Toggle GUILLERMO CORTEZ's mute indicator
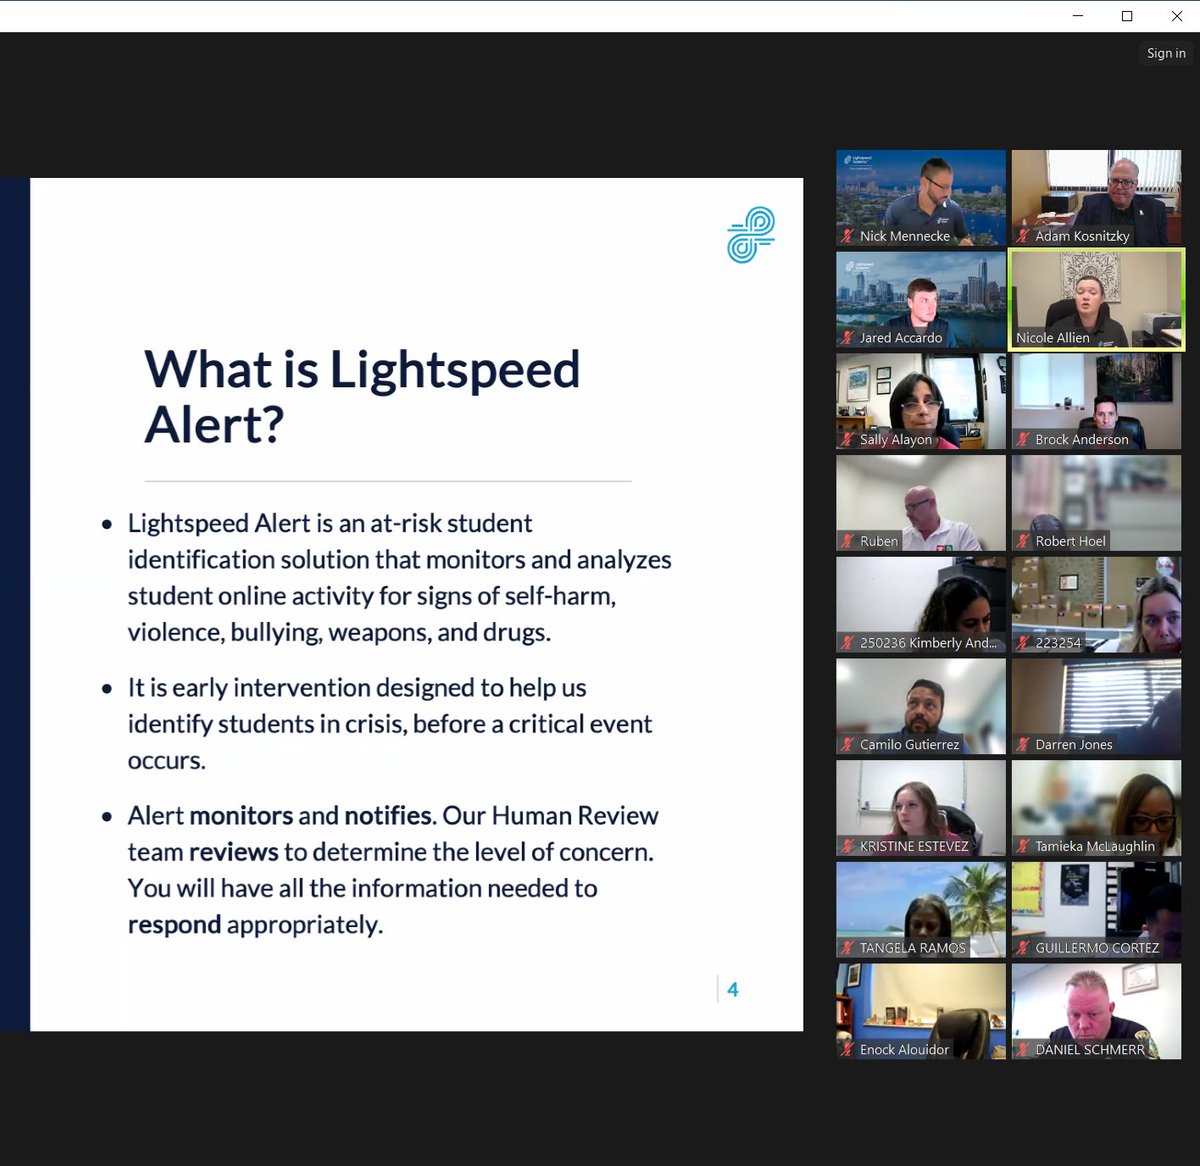The width and height of the screenshot is (1200, 1166). click(1022, 948)
